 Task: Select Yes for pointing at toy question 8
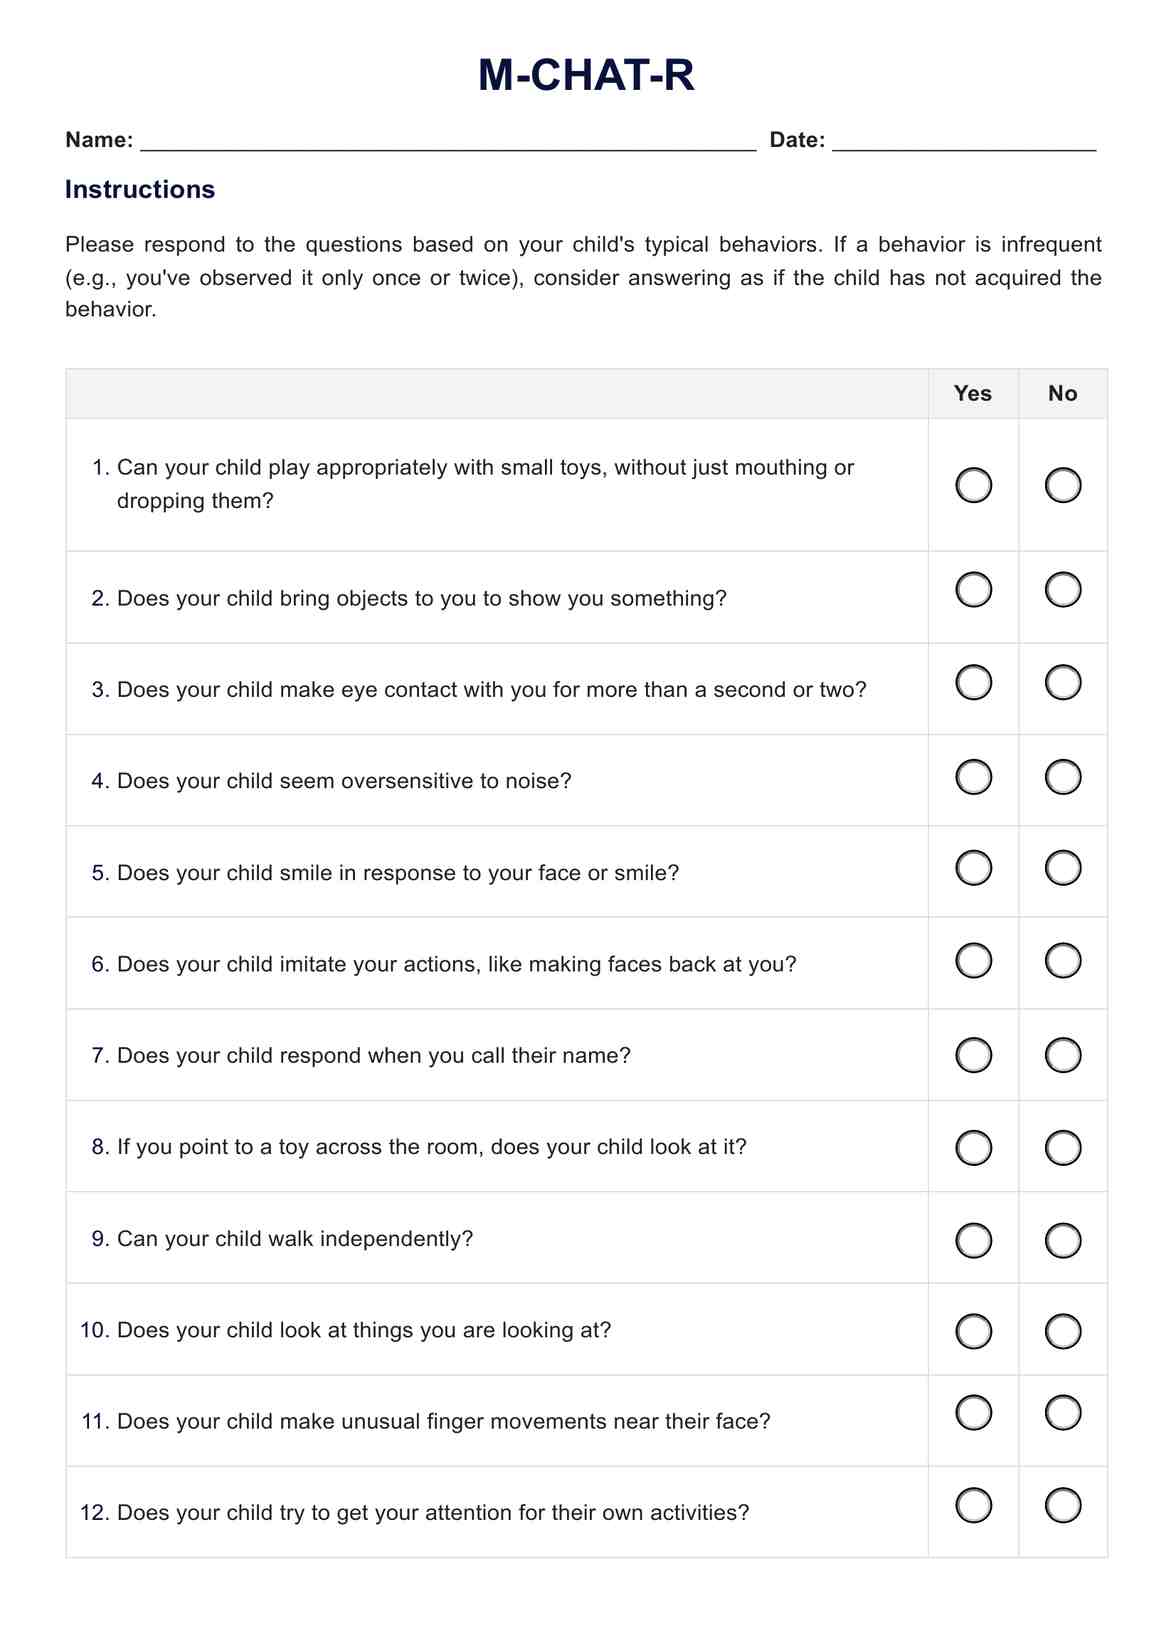point(973,1148)
